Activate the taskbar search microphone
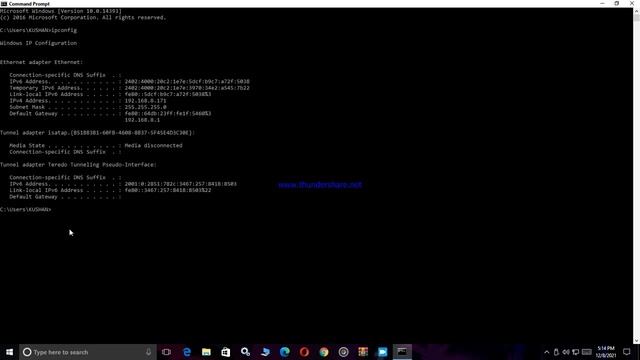This screenshot has width=640, height=360. (x=148, y=352)
